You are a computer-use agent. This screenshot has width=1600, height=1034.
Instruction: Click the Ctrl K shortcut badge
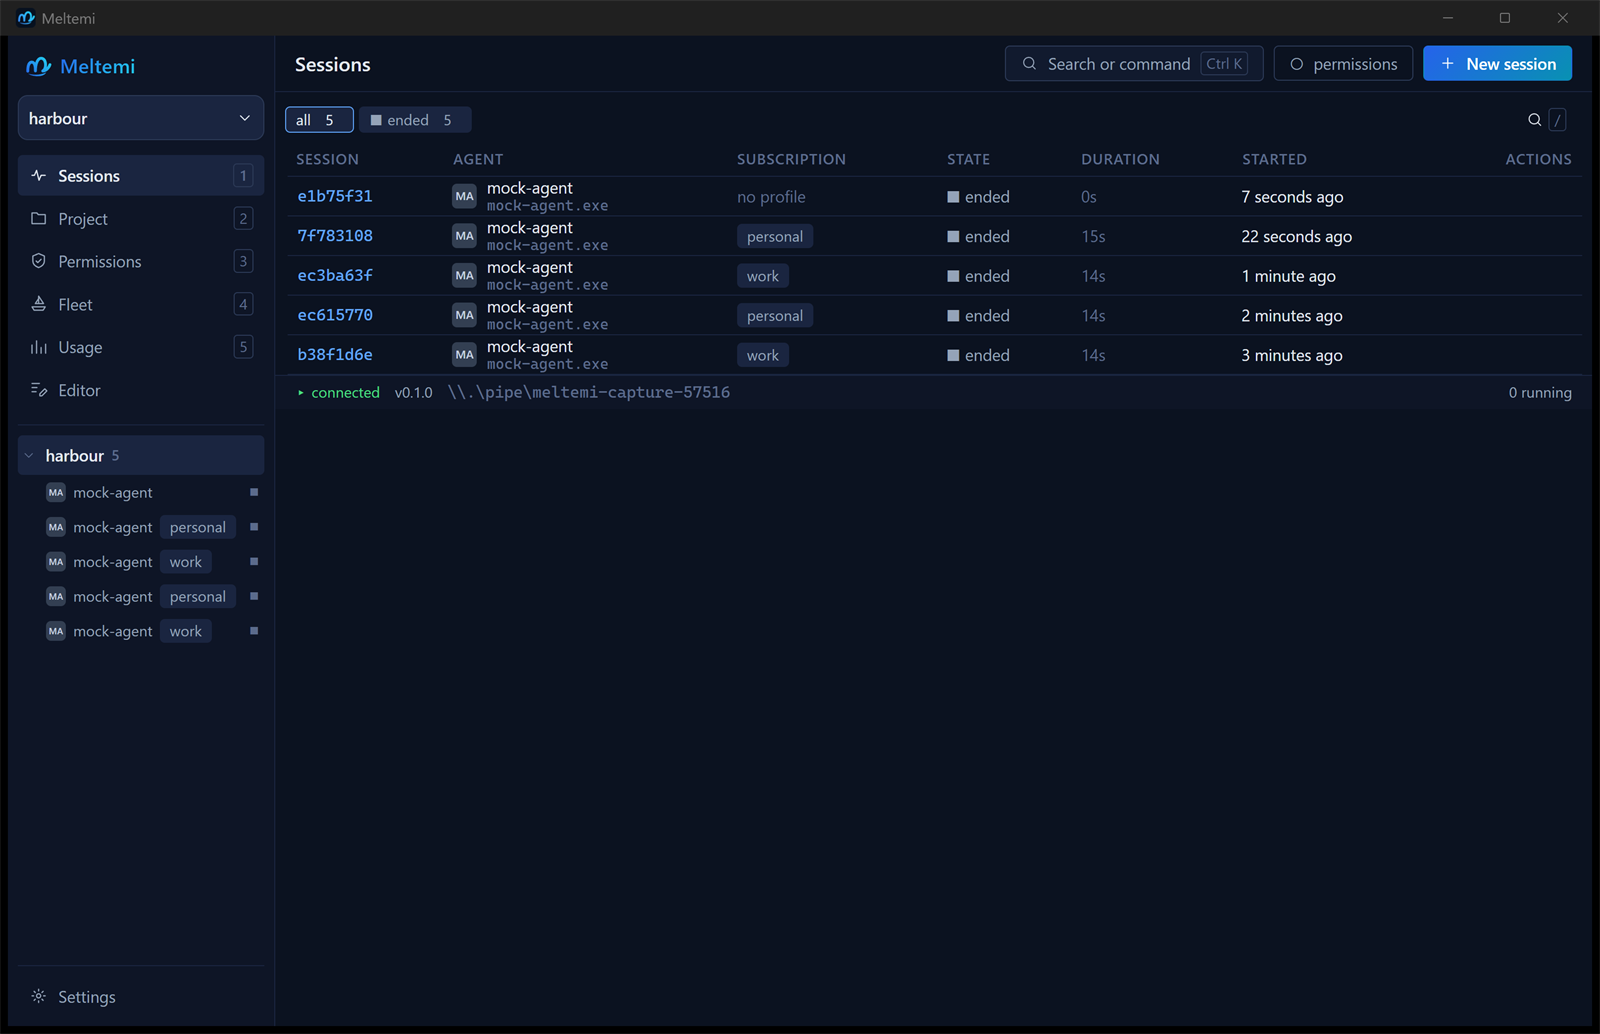(x=1224, y=64)
